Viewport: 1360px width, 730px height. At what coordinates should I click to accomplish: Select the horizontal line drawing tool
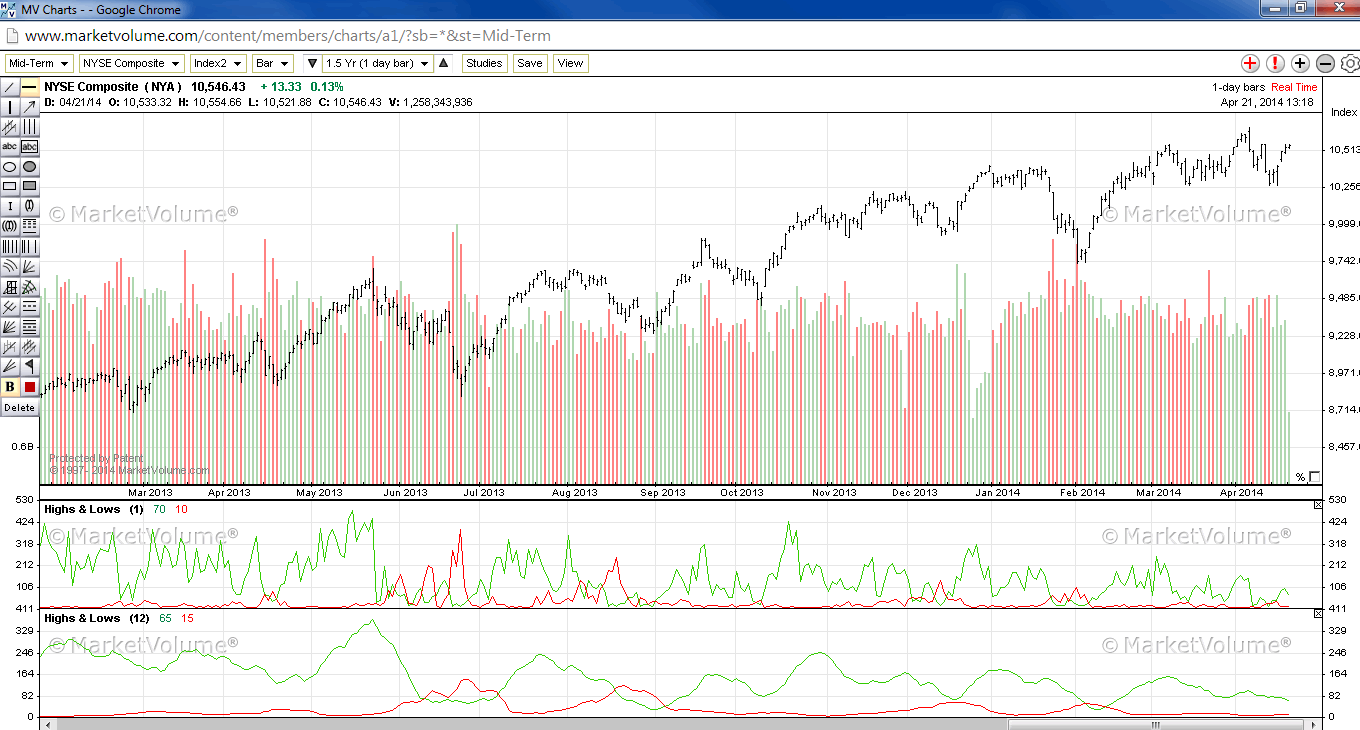coord(29,88)
